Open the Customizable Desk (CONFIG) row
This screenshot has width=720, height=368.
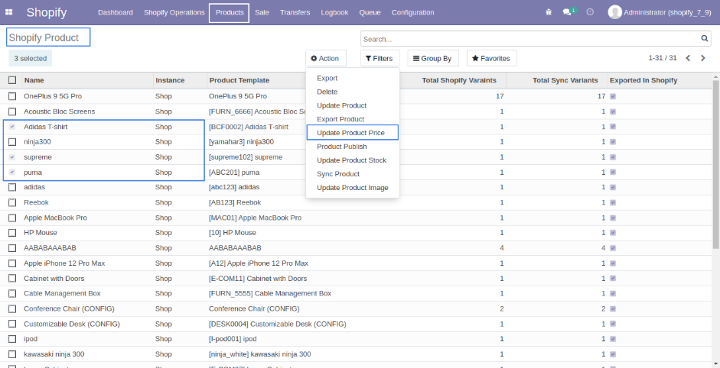[x=356, y=324]
